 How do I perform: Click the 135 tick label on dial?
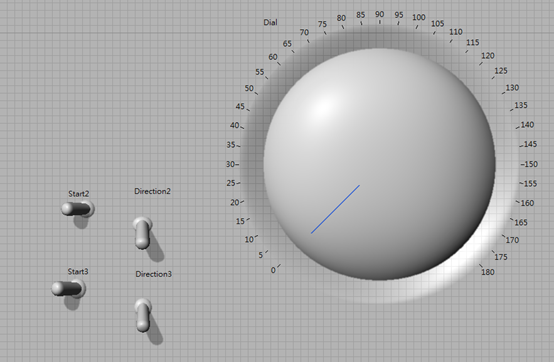pos(521,105)
